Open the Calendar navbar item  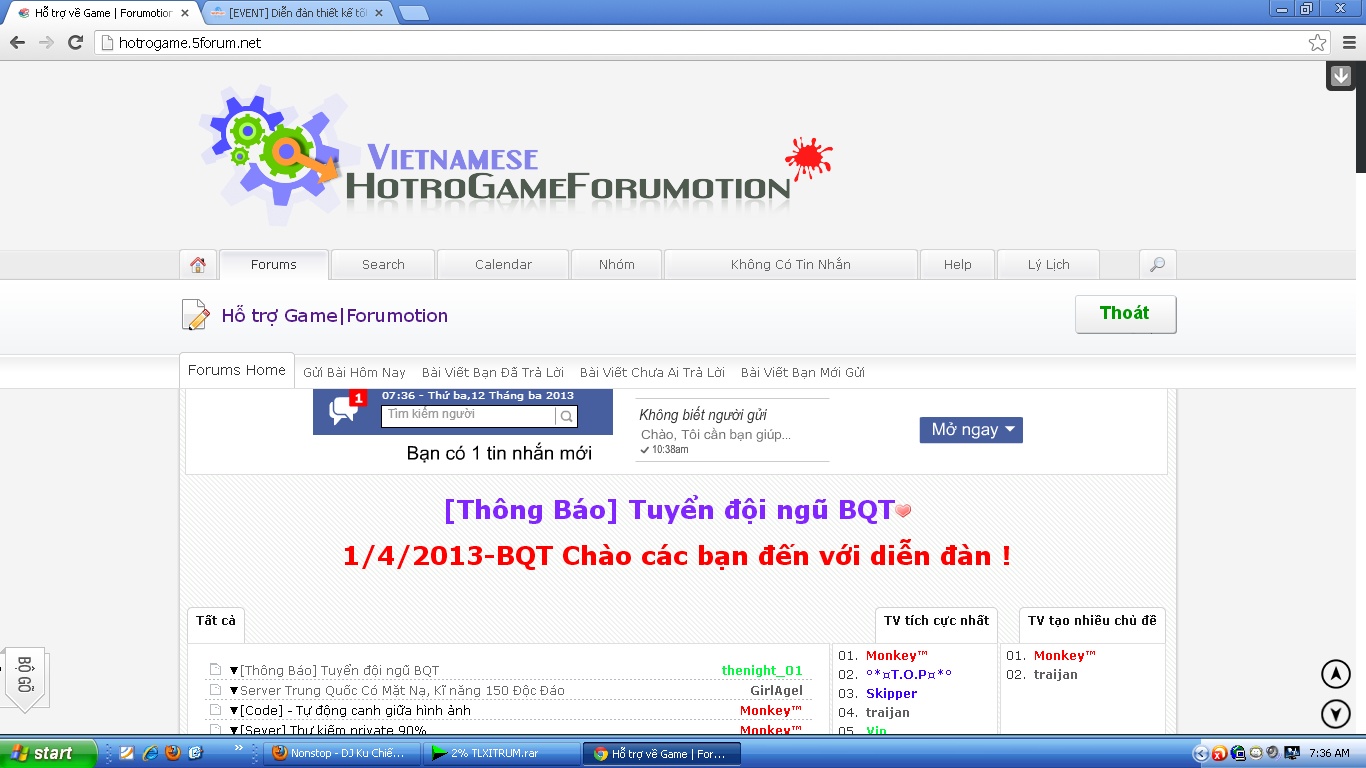[503, 265]
